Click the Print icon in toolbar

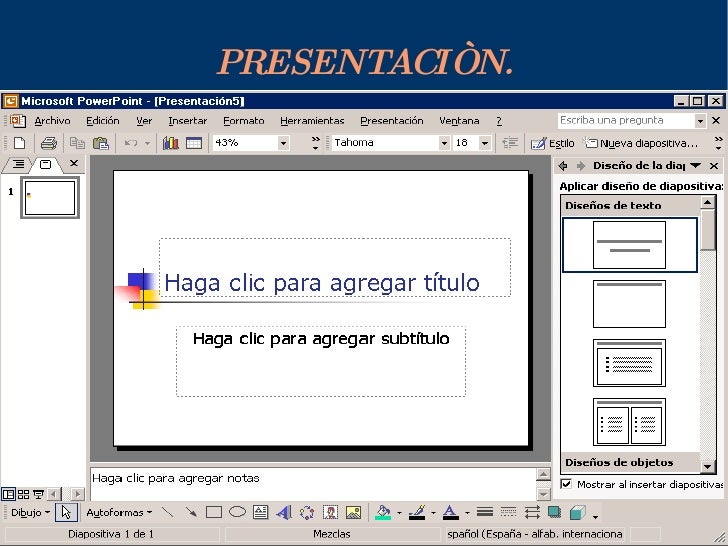[49, 143]
